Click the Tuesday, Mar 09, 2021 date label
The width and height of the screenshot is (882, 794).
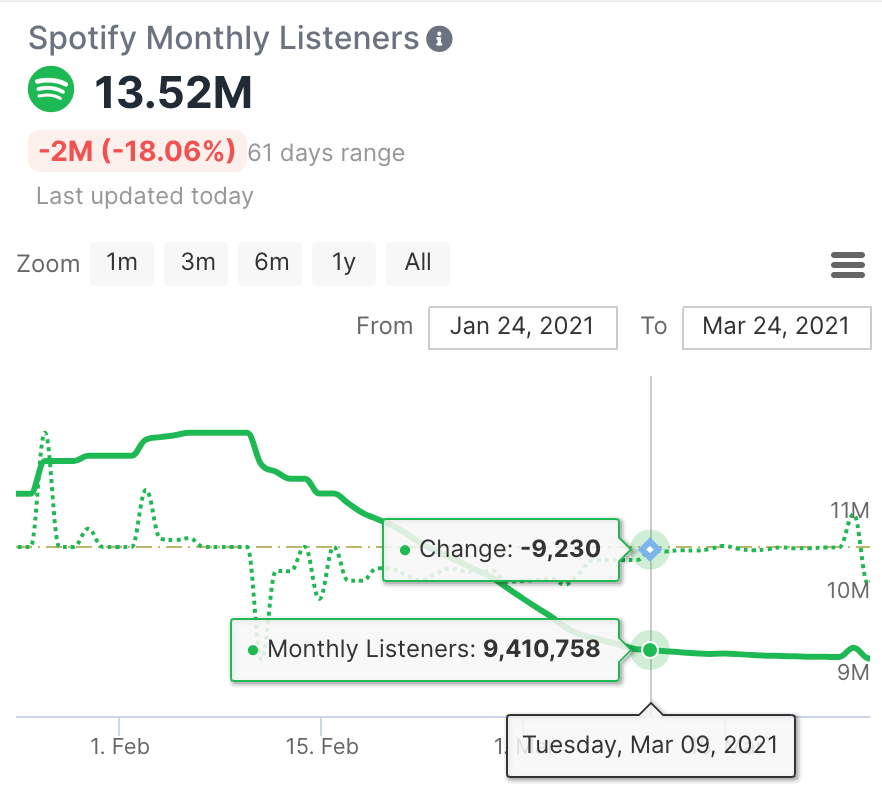[650, 745]
